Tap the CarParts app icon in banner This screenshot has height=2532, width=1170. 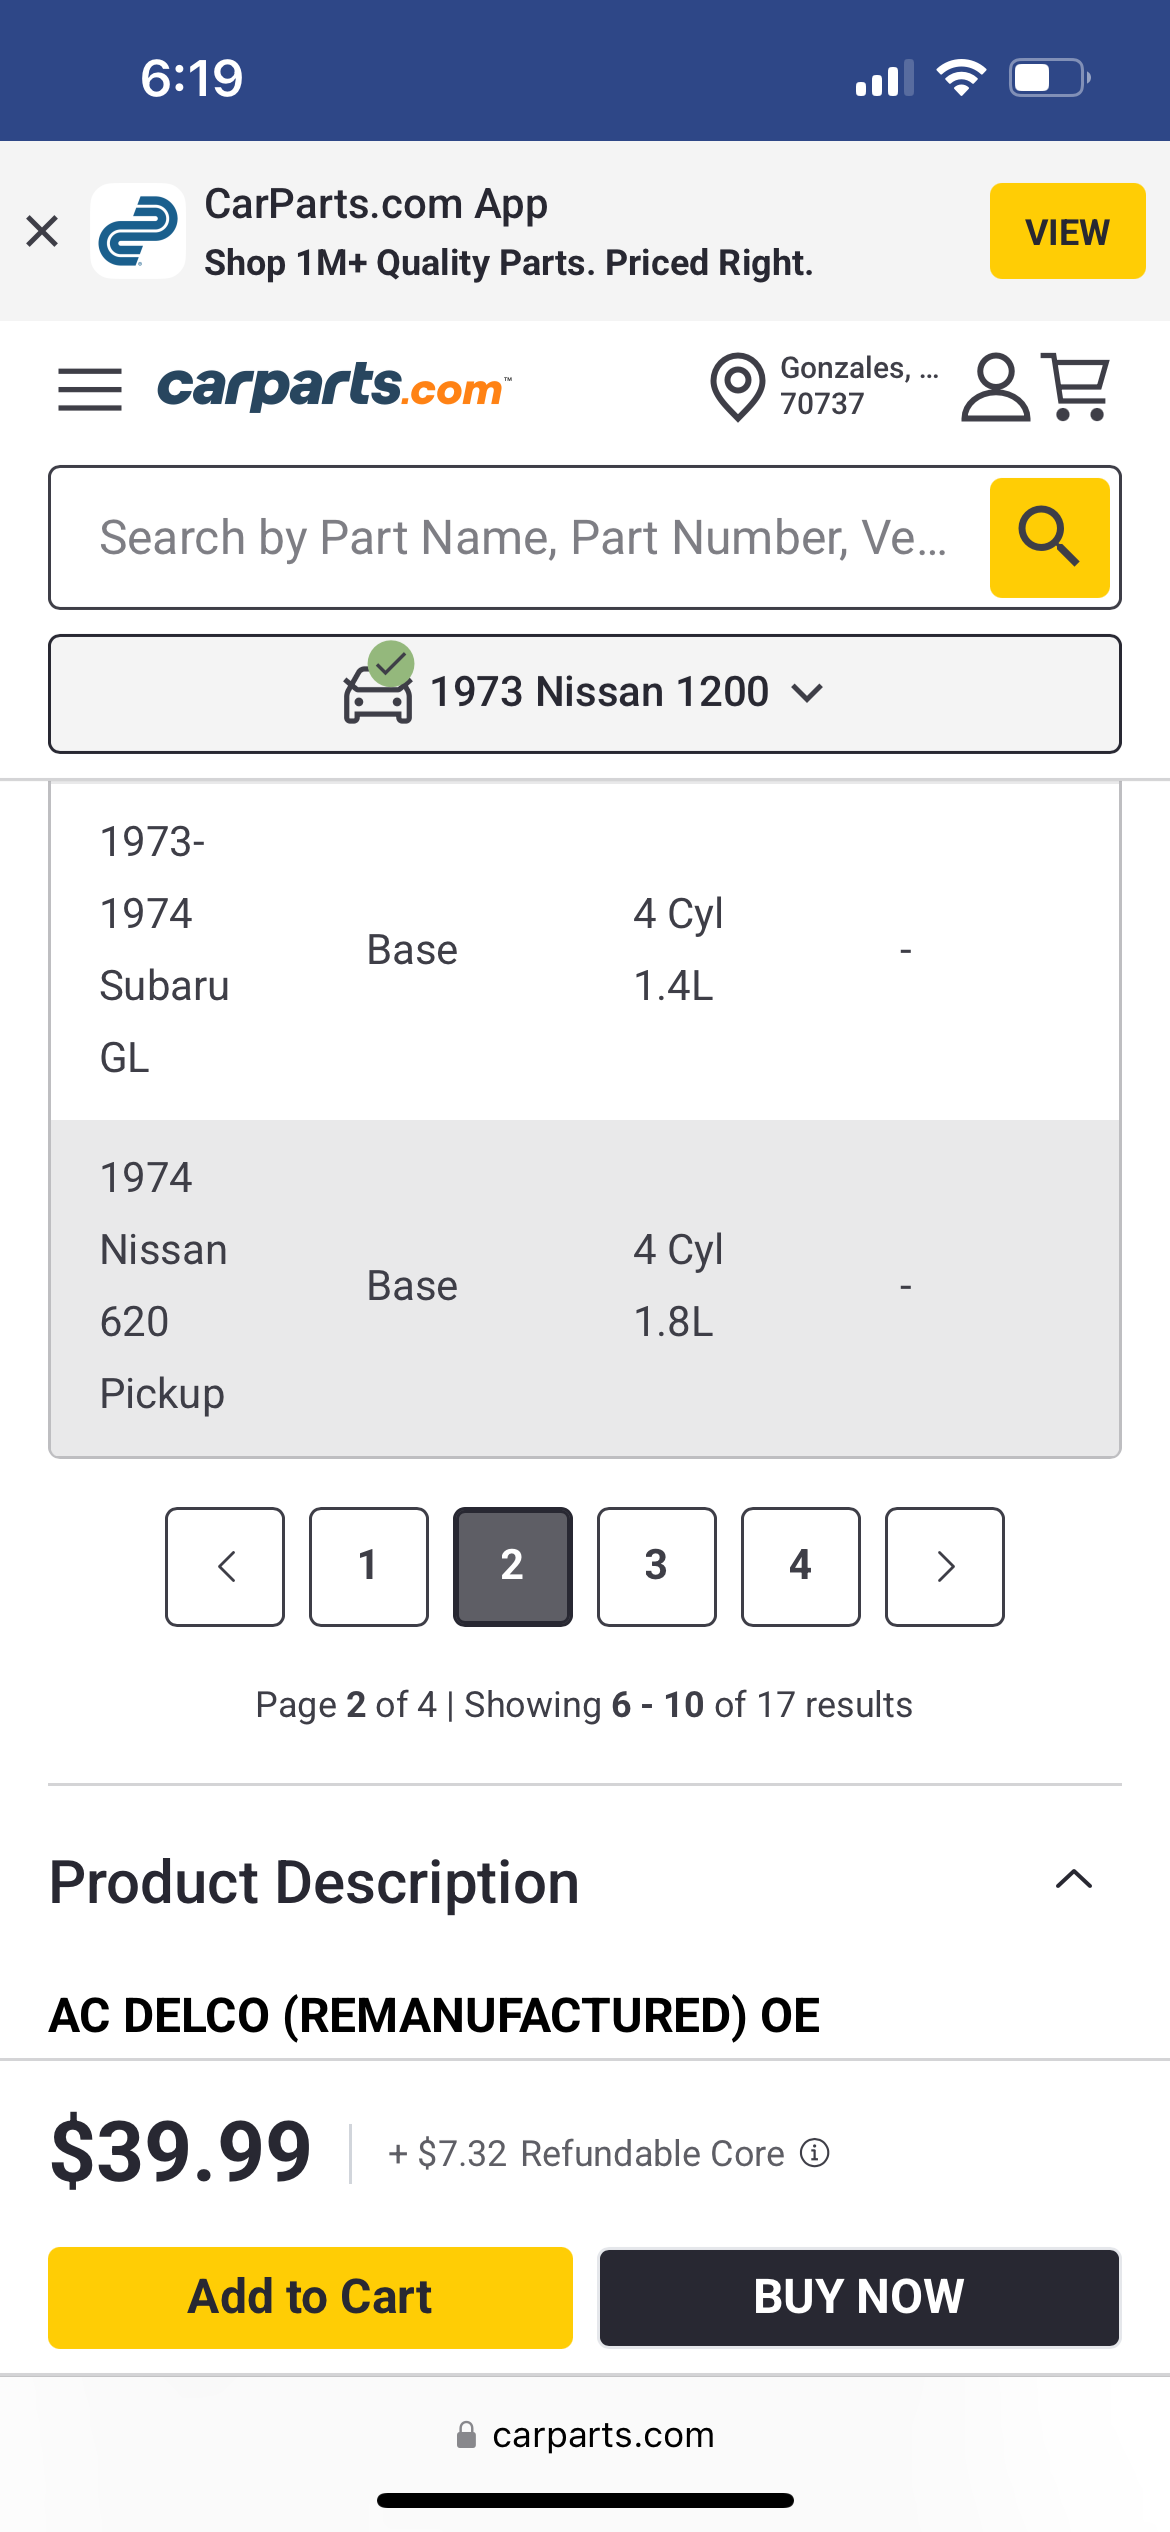(x=138, y=231)
